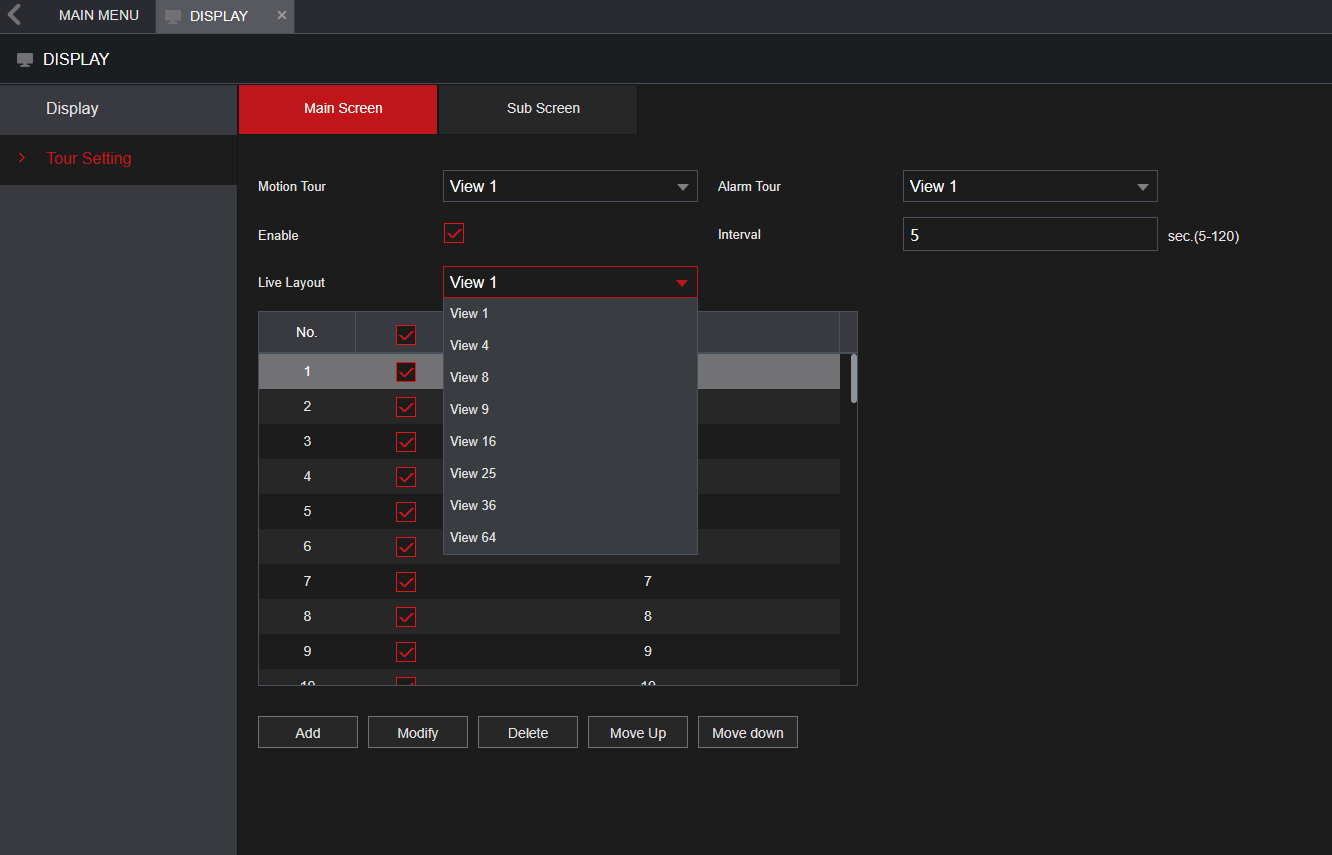Viewport: 1332px width, 855px height.
Task: Click the Delete button
Action: (x=528, y=732)
